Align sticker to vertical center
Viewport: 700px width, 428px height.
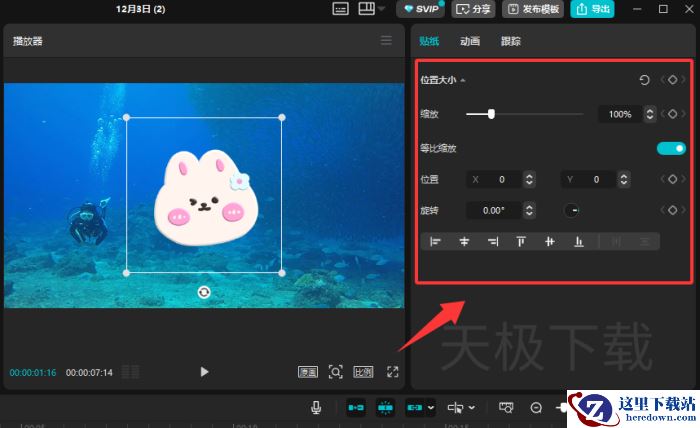550,241
